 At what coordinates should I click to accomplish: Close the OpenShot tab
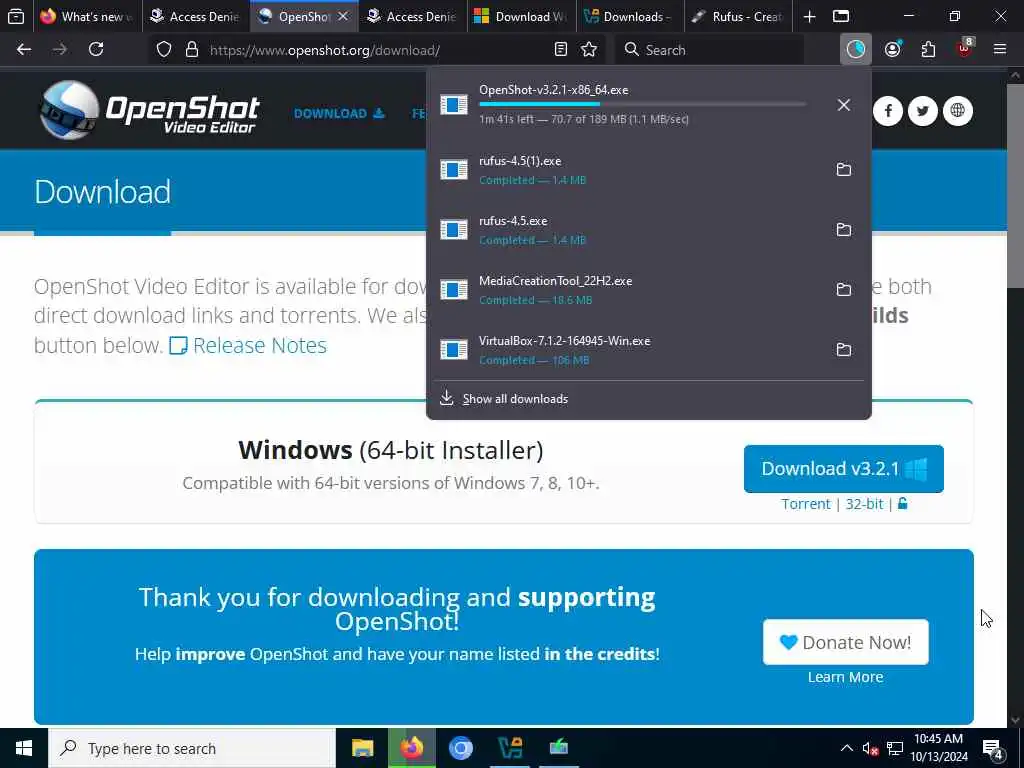pyautogui.click(x=343, y=16)
